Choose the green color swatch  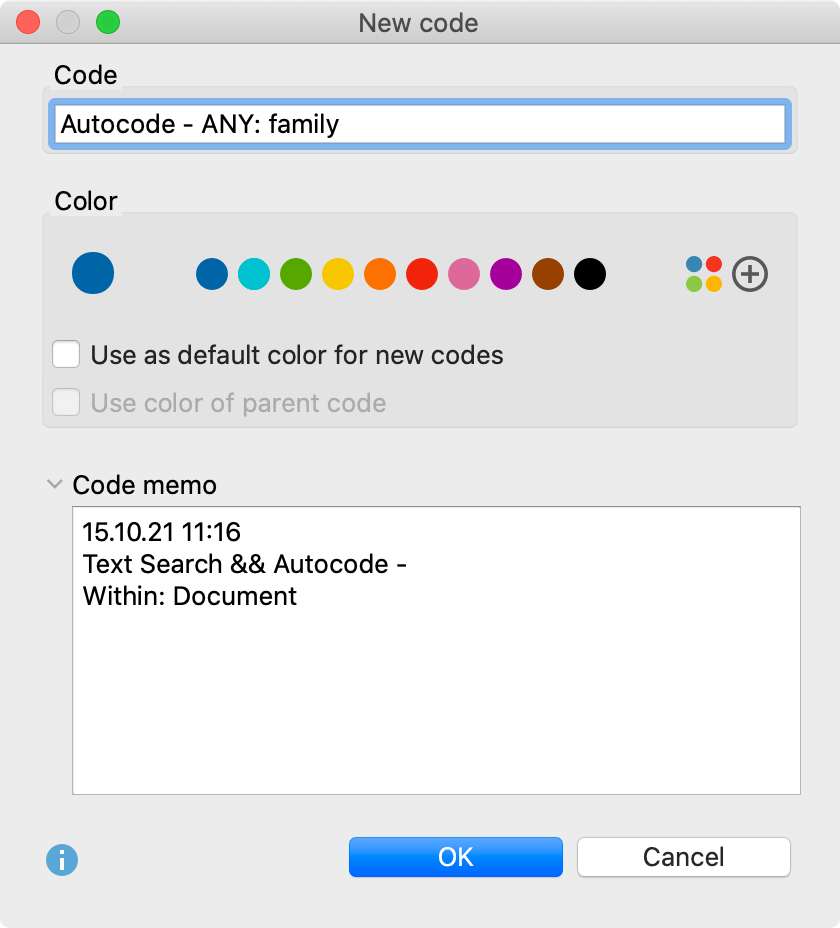point(296,274)
